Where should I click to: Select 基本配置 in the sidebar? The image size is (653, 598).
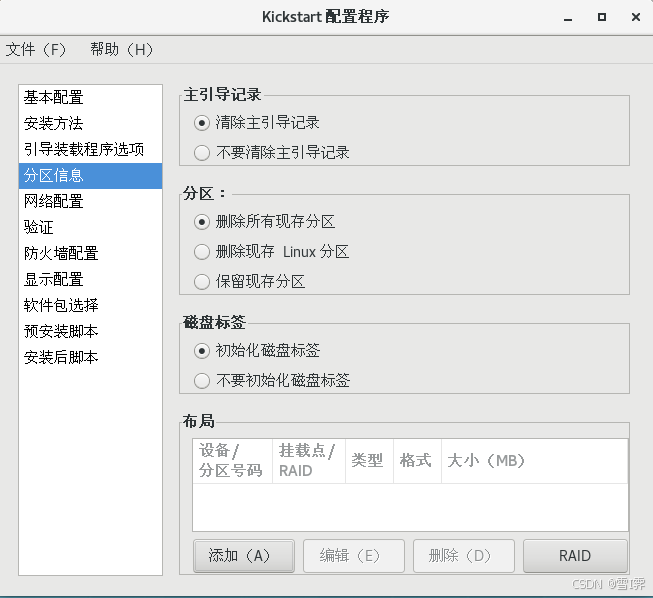[90, 98]
